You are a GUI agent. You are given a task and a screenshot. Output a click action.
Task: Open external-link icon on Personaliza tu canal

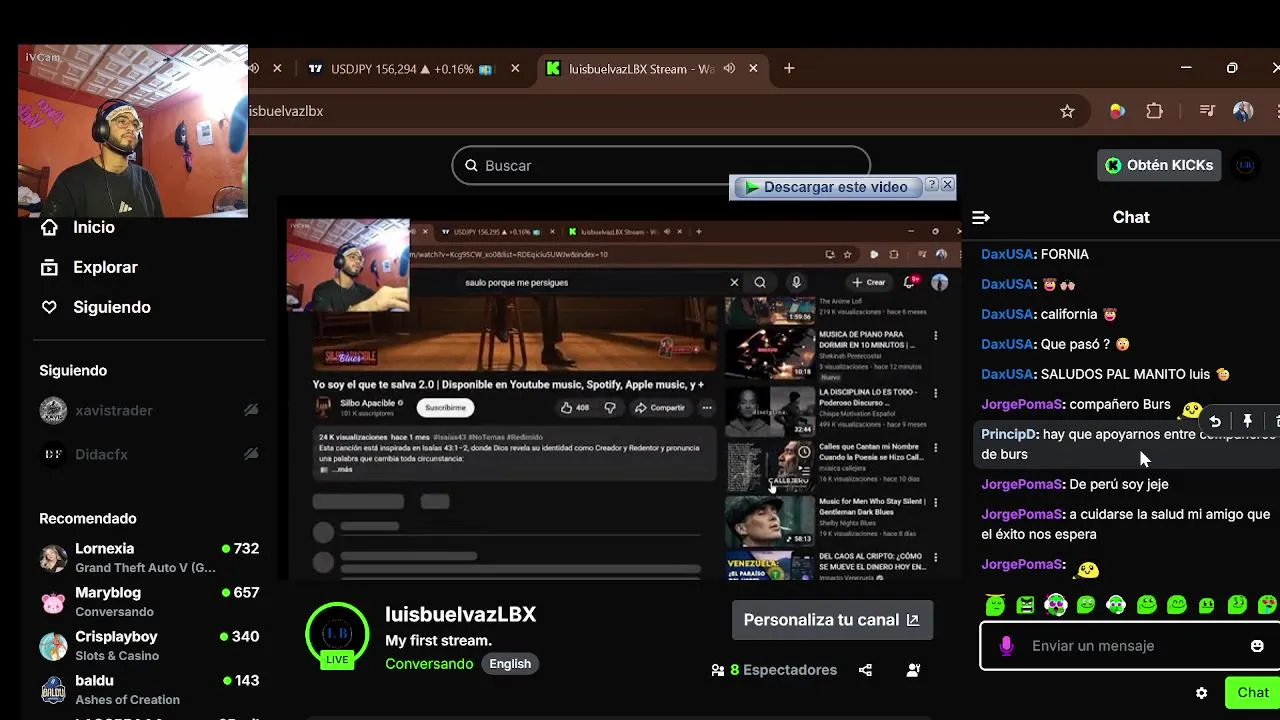(912, 620)
